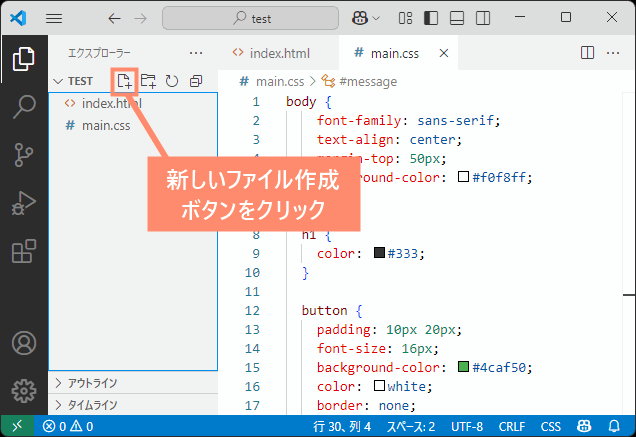The height and width of the screenshot is (437, 636).
Task: Click the body selector on line 1
Action: tap(301, 101)
